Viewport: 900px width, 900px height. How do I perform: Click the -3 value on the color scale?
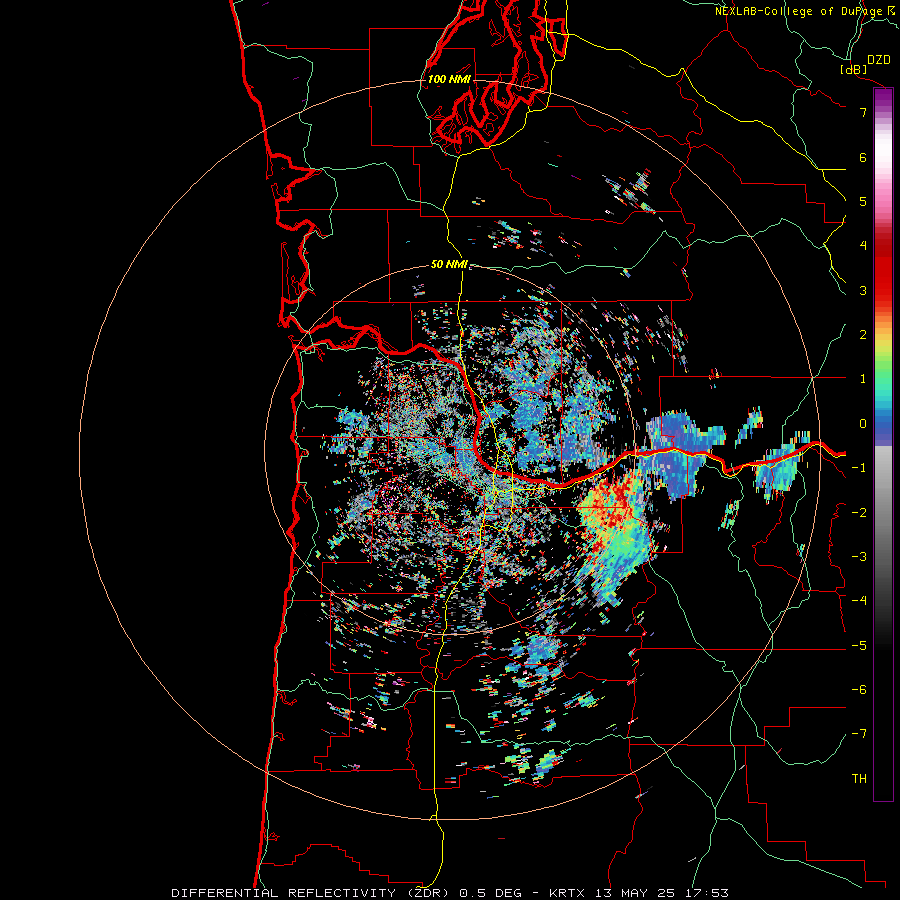pyautogui.click(x=859, y=557)
